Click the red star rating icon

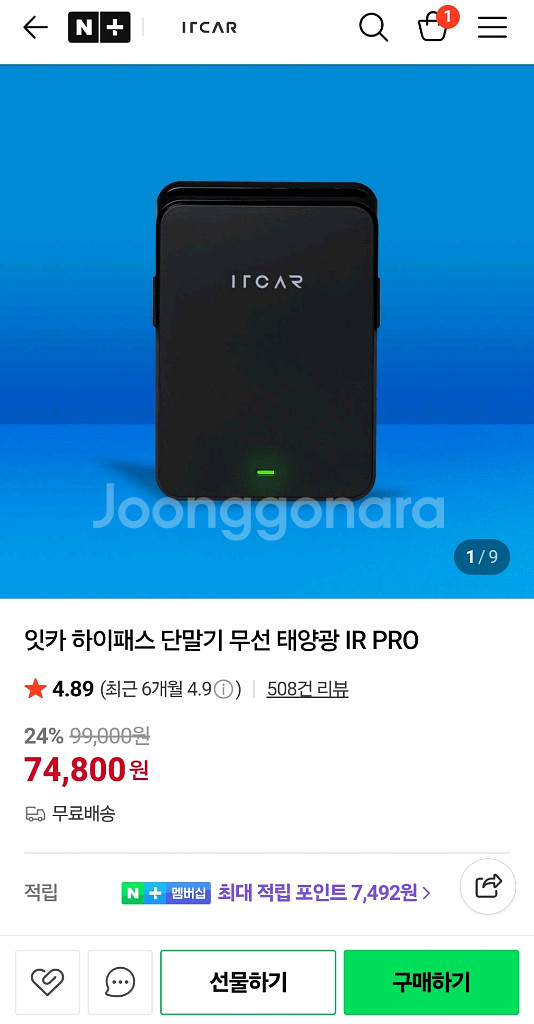35,688
